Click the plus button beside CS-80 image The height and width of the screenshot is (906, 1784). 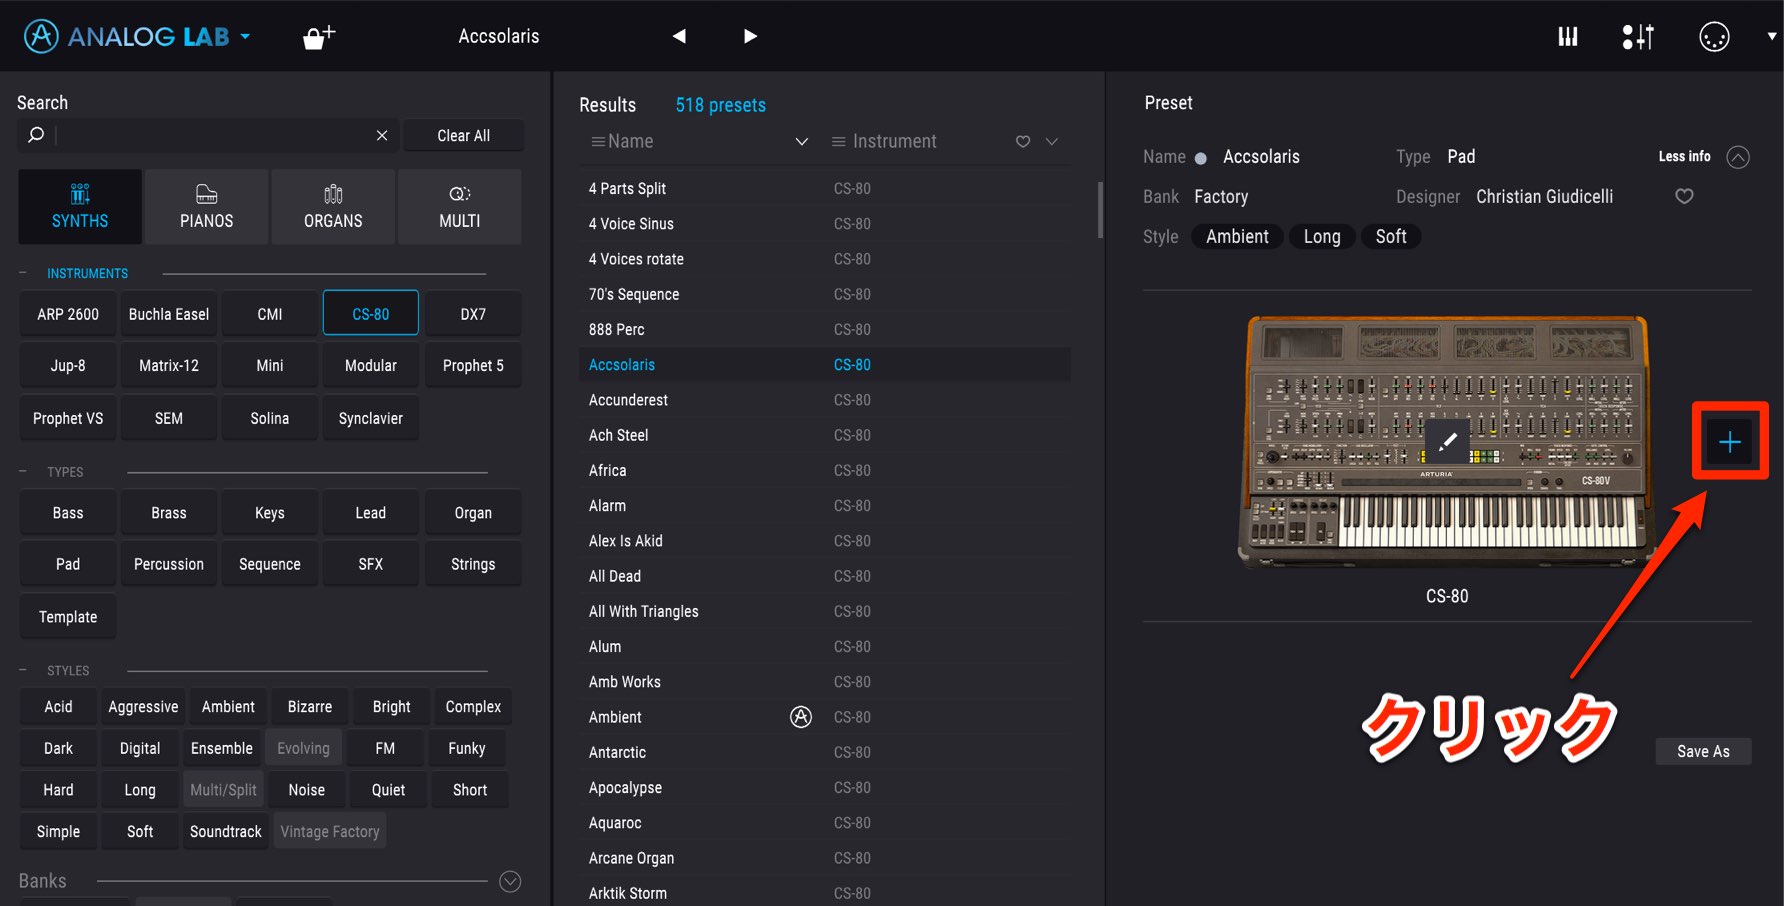1730,442
